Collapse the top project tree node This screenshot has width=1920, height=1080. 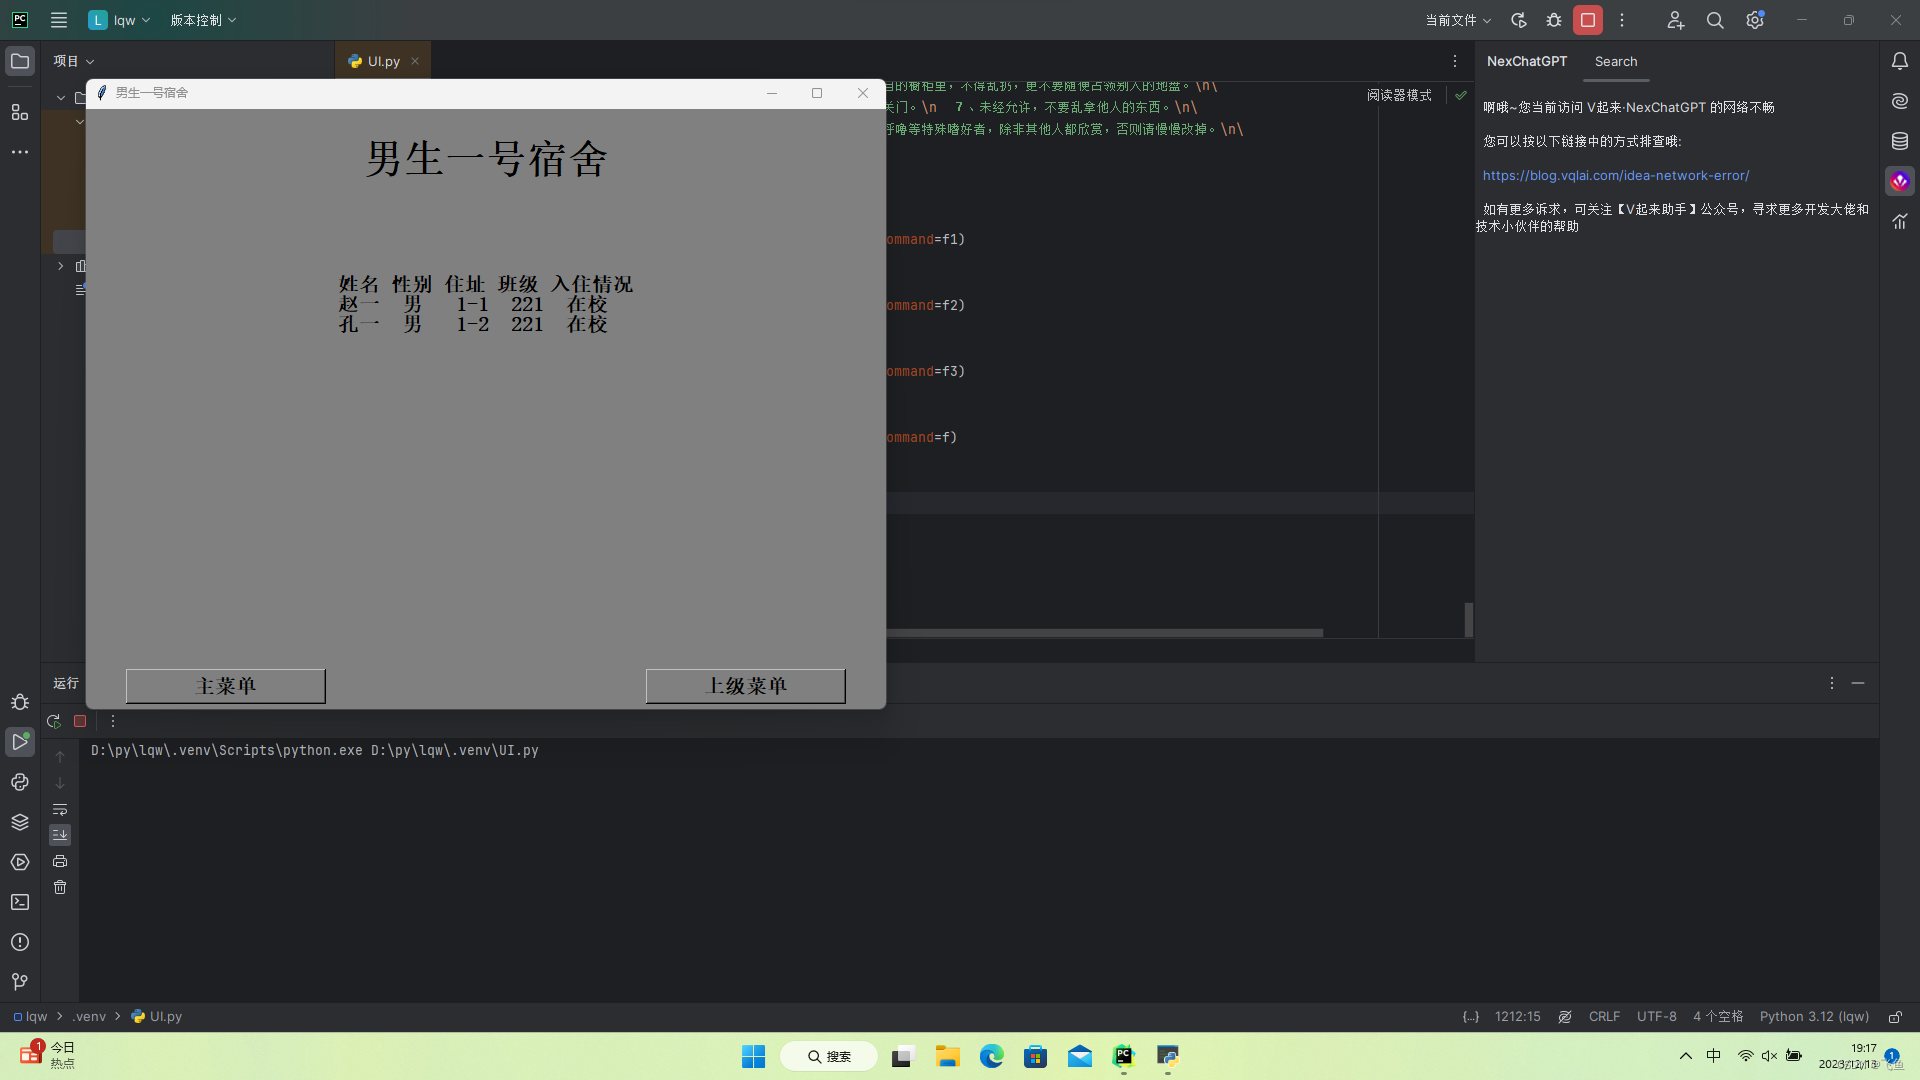tap(61, 98)
